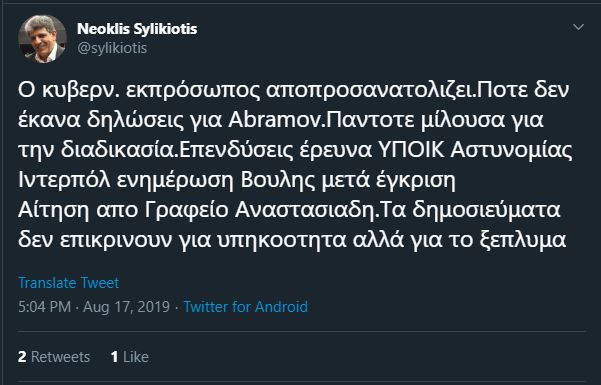View the 1 Like list
This screenshot has height=385, width=601.
tap(130, 357)
